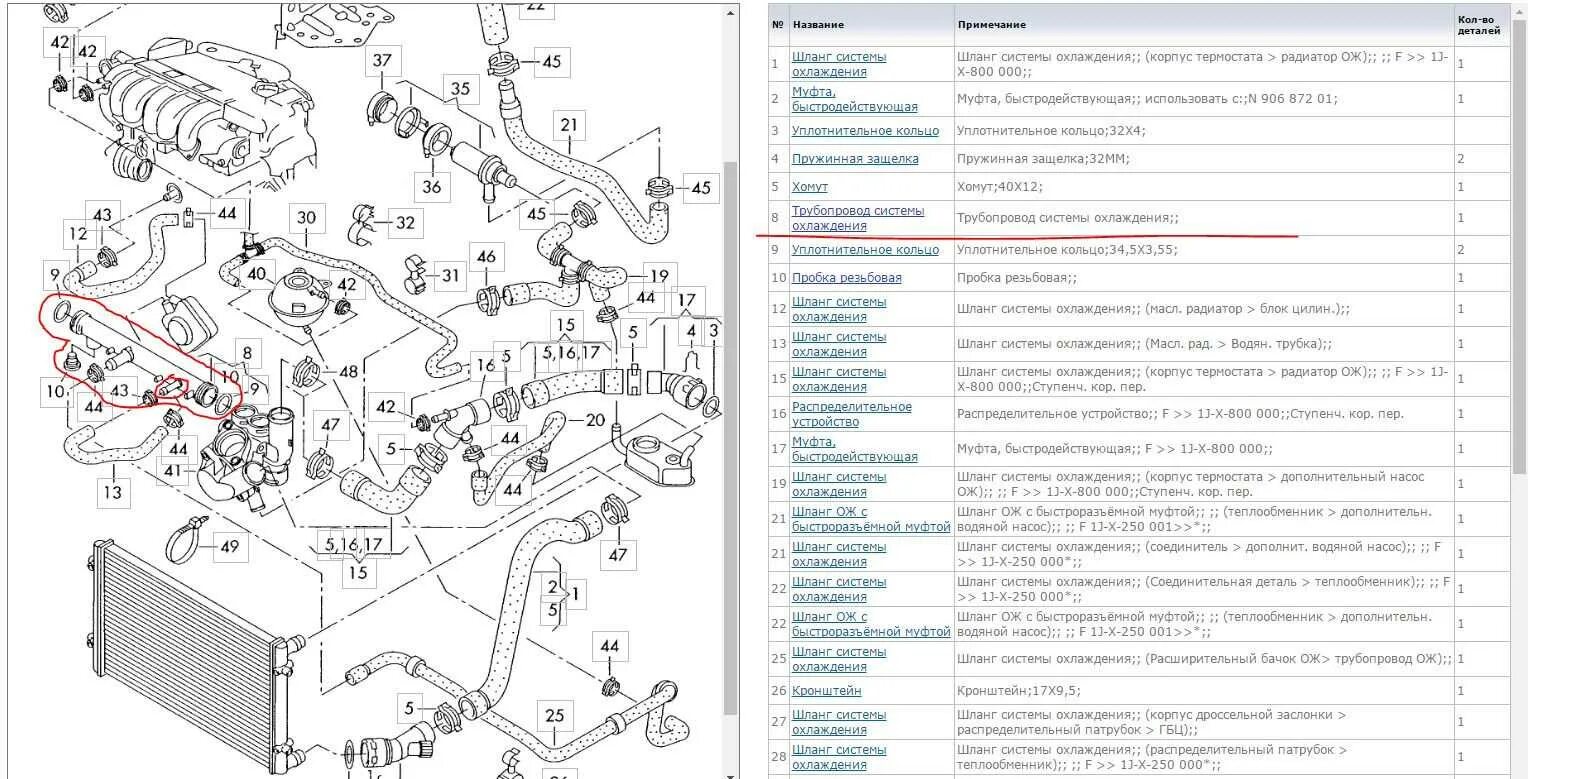Select the note 'Пробка резьбовая;;'
Image resolution: width=1591 pixels, height=779 pixels.
click(x=1017, y=278)
